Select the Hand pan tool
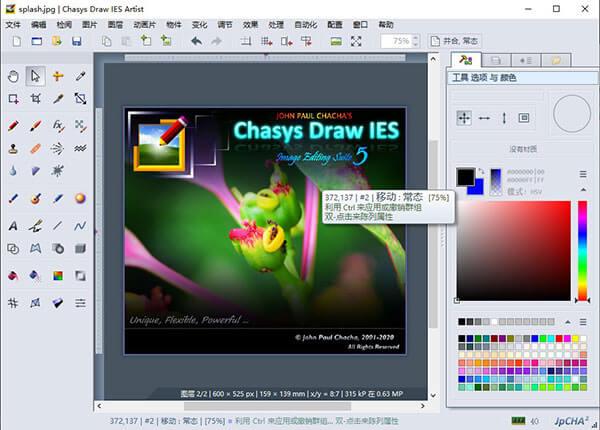The image size is (600, 430). coord(13,76)
